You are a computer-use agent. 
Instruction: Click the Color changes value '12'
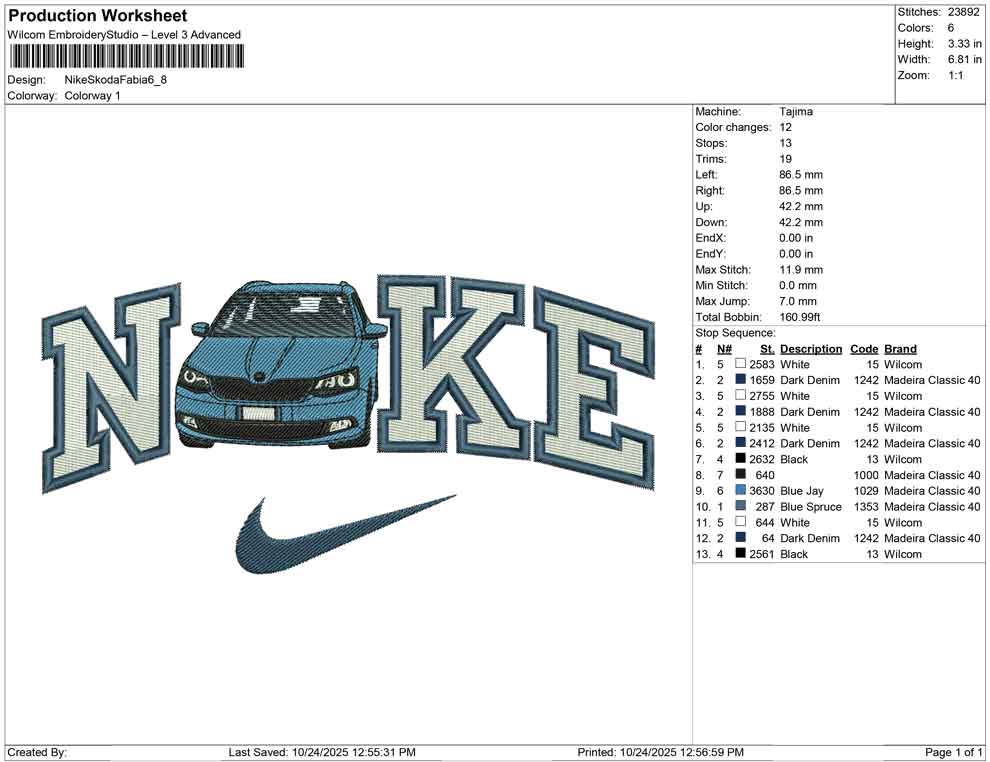[x=785, y=127]
